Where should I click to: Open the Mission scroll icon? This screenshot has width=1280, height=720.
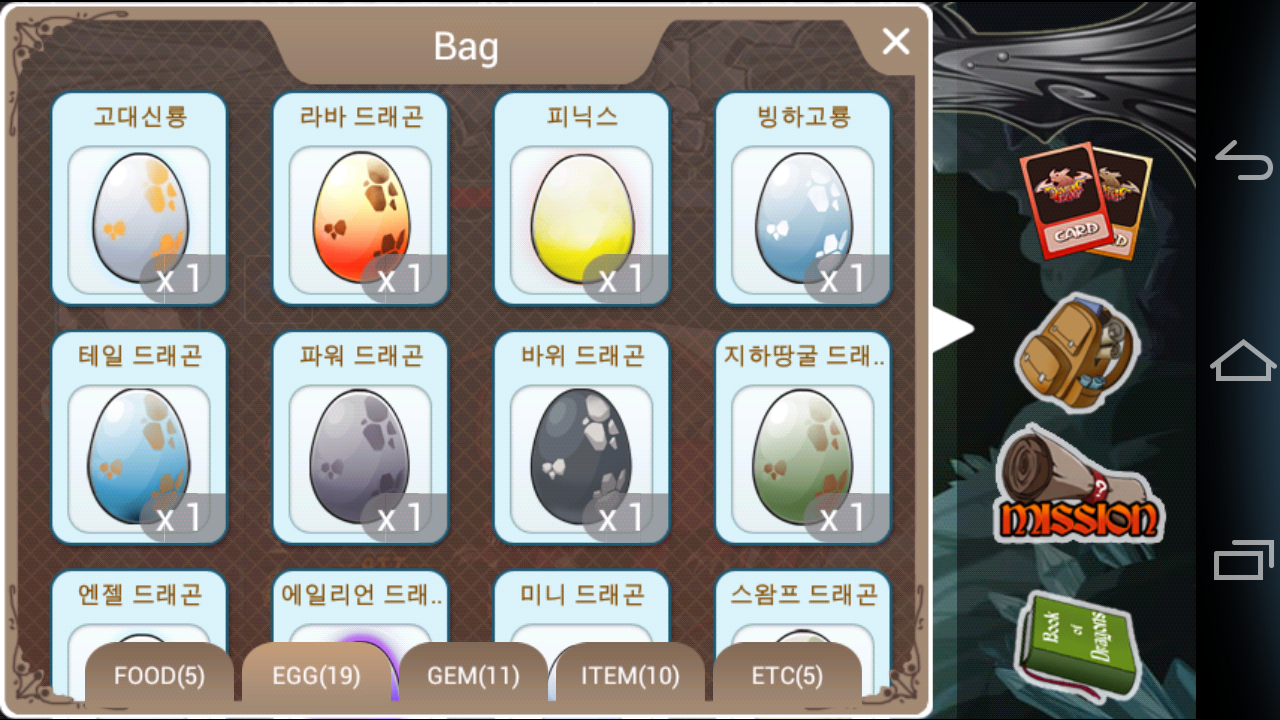point(1080,484)
